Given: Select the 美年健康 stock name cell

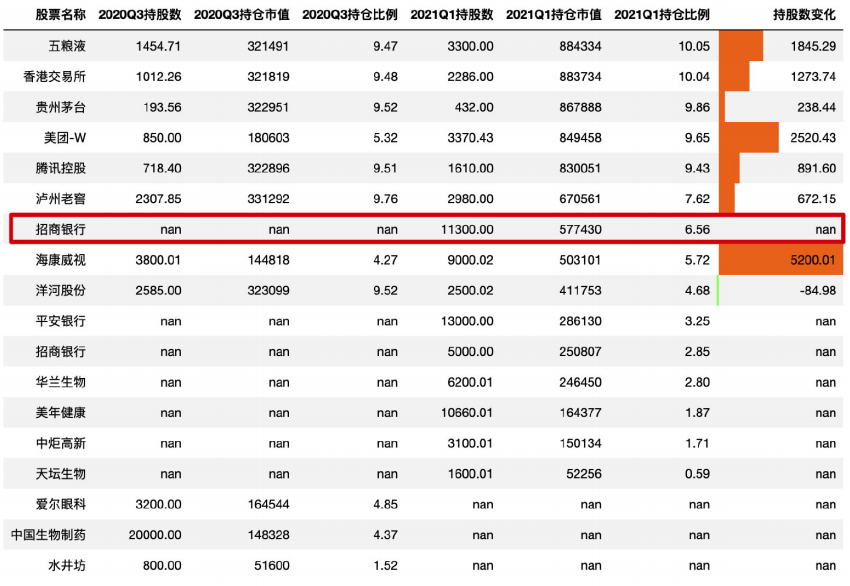Looking at the screenshot, I should [x=60, y=413].
